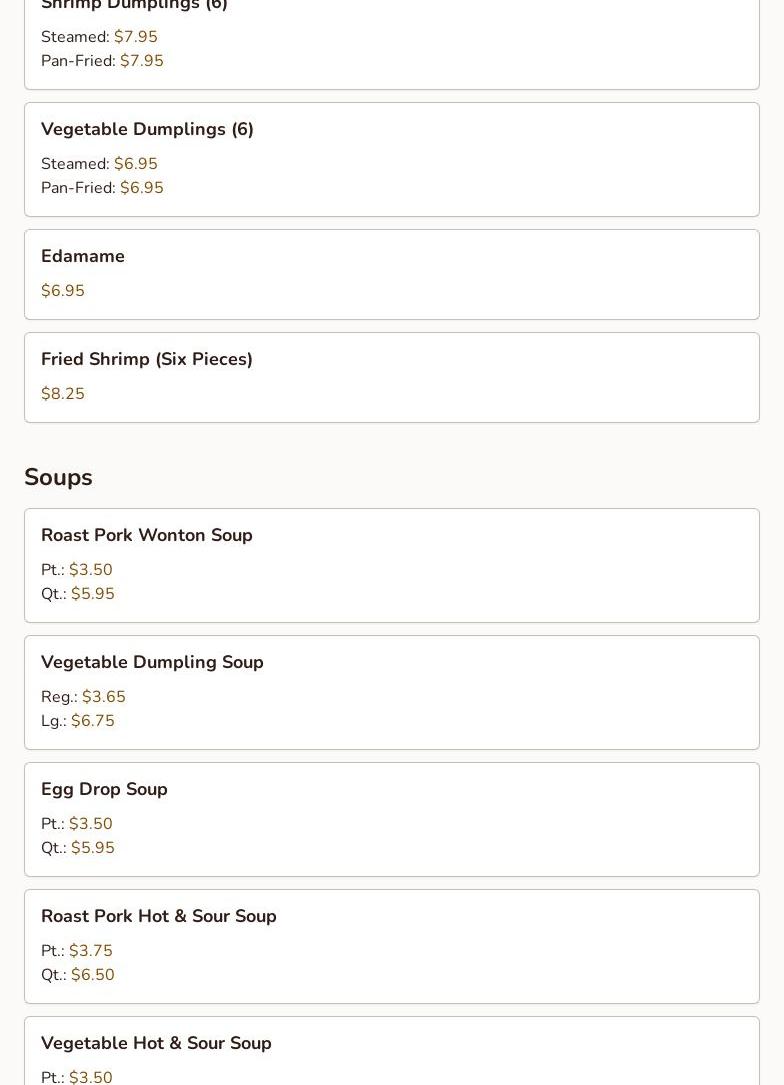Open the Edamame menu item
The width and height of the screenshot is (784, 1085).
click(x=83, y=256)
